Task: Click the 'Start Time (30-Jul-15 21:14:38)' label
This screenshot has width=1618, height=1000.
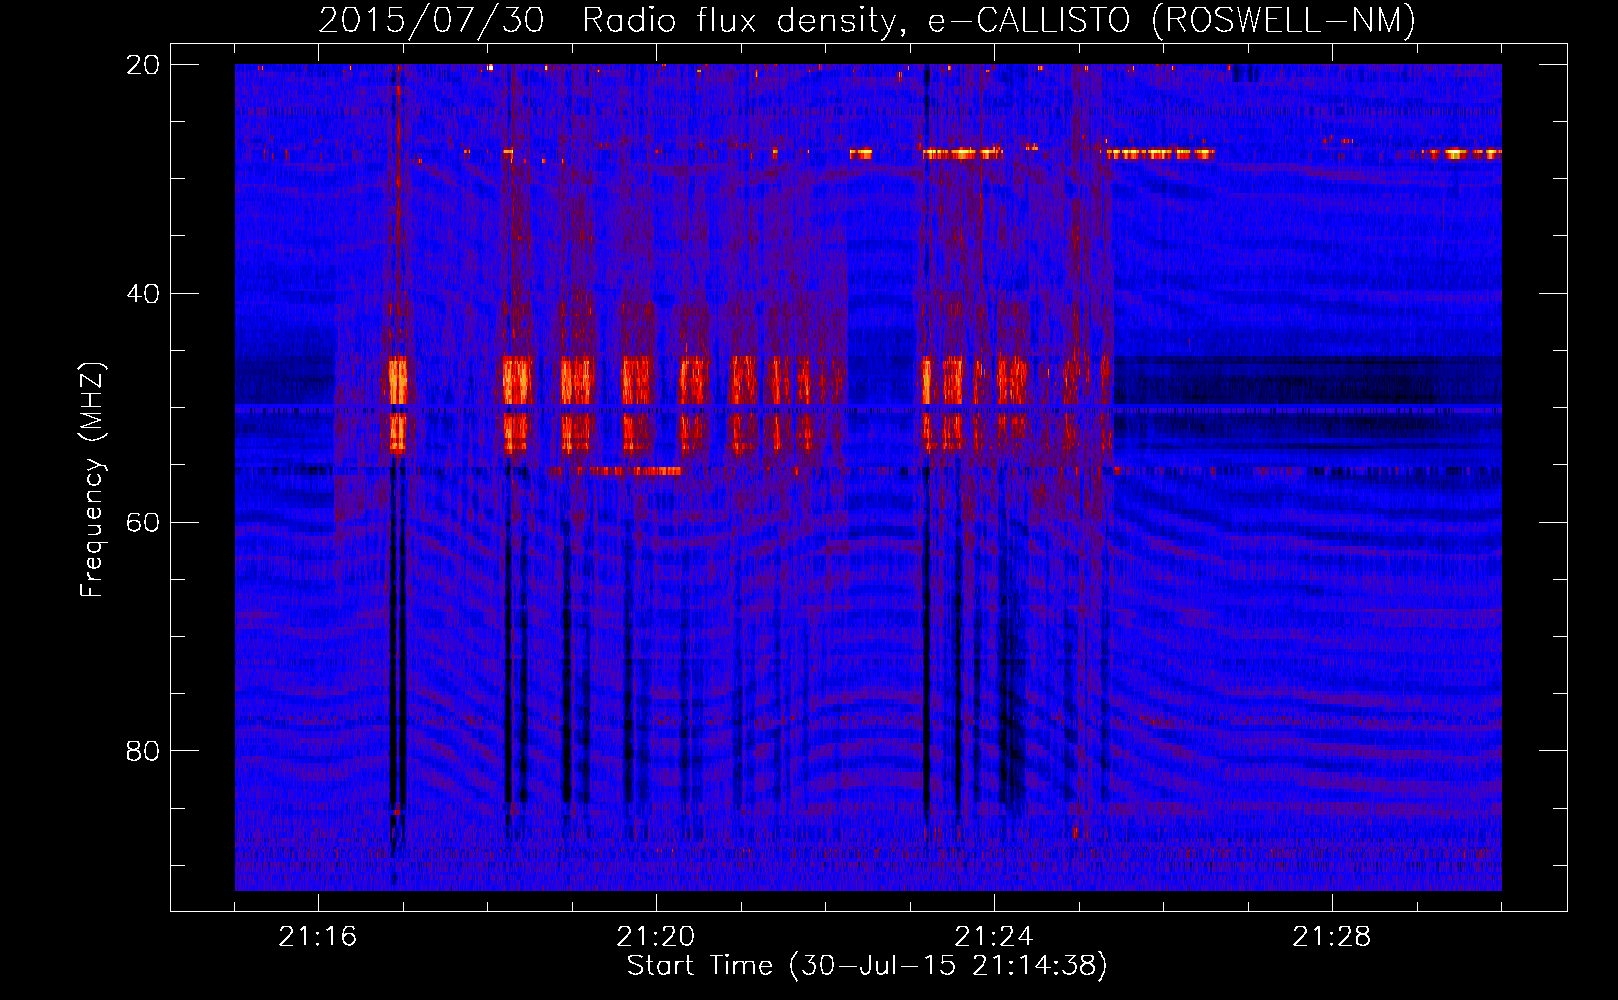Action: 867,966
